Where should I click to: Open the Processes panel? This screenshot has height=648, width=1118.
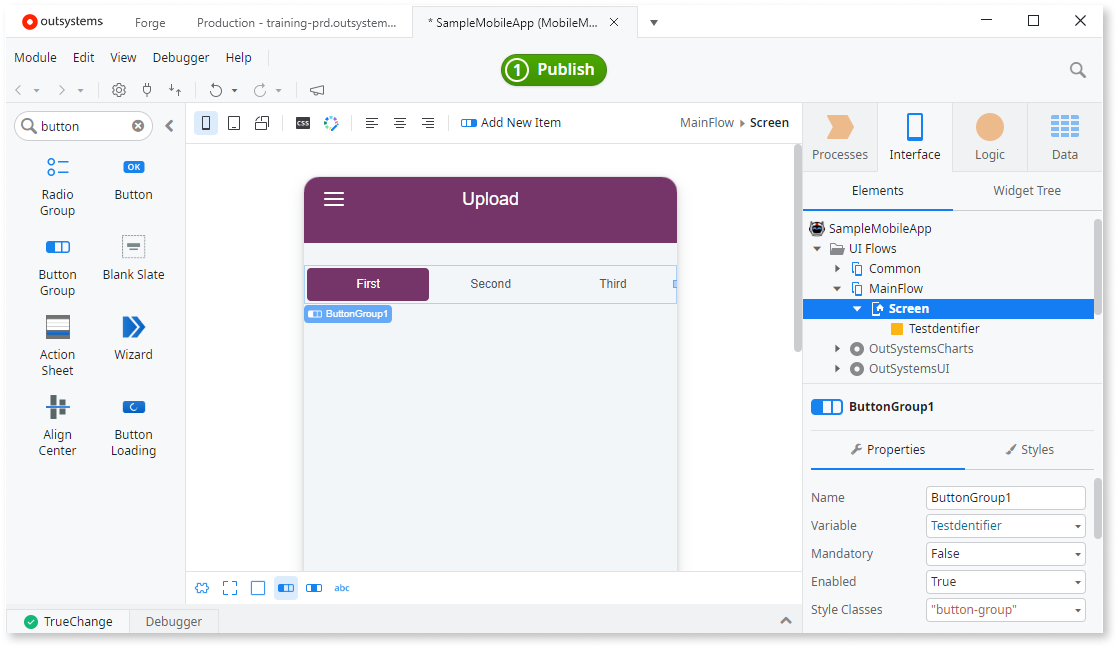click(x=839, y=135)
